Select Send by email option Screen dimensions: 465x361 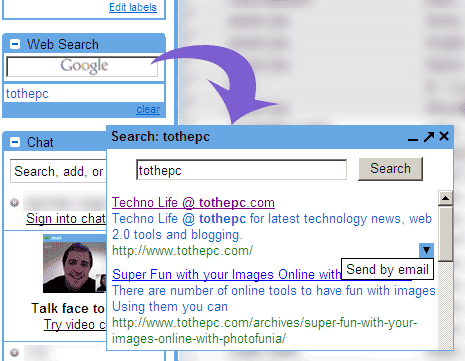coord(387,269)
